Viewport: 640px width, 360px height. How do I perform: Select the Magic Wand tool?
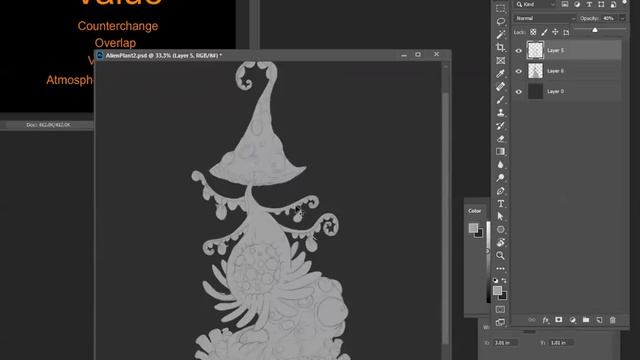tap(500, 34)
